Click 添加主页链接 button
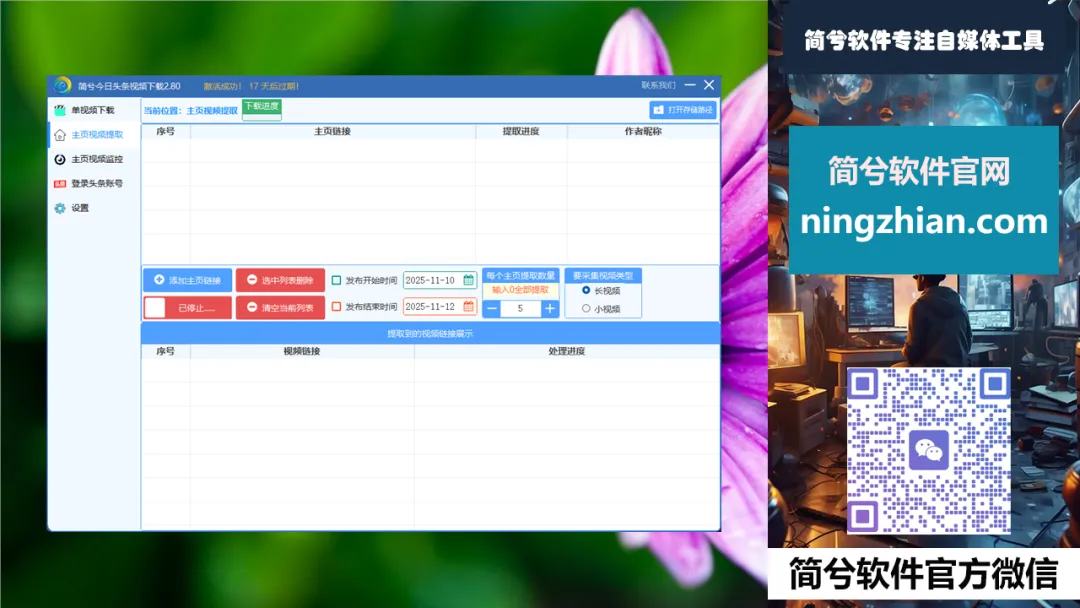This screenshot has width=1080, height=608. coord(187,280)
